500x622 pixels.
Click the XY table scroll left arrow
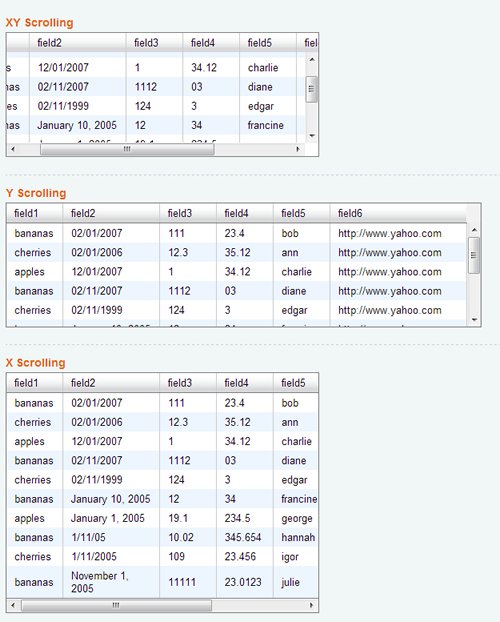tap(13, 149)
